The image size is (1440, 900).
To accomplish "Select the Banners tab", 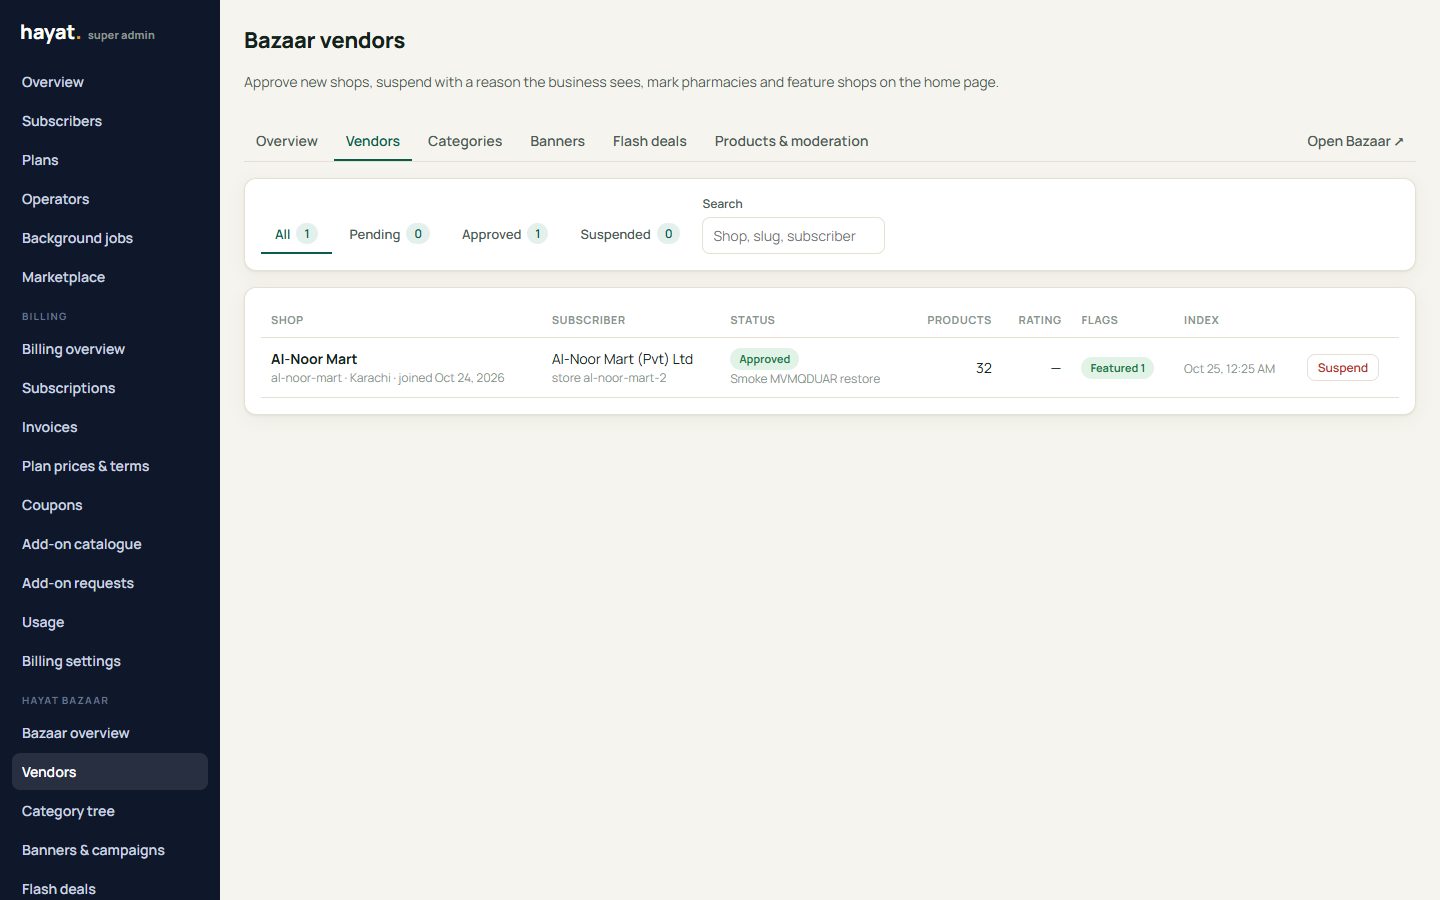I will coord(557,141).
